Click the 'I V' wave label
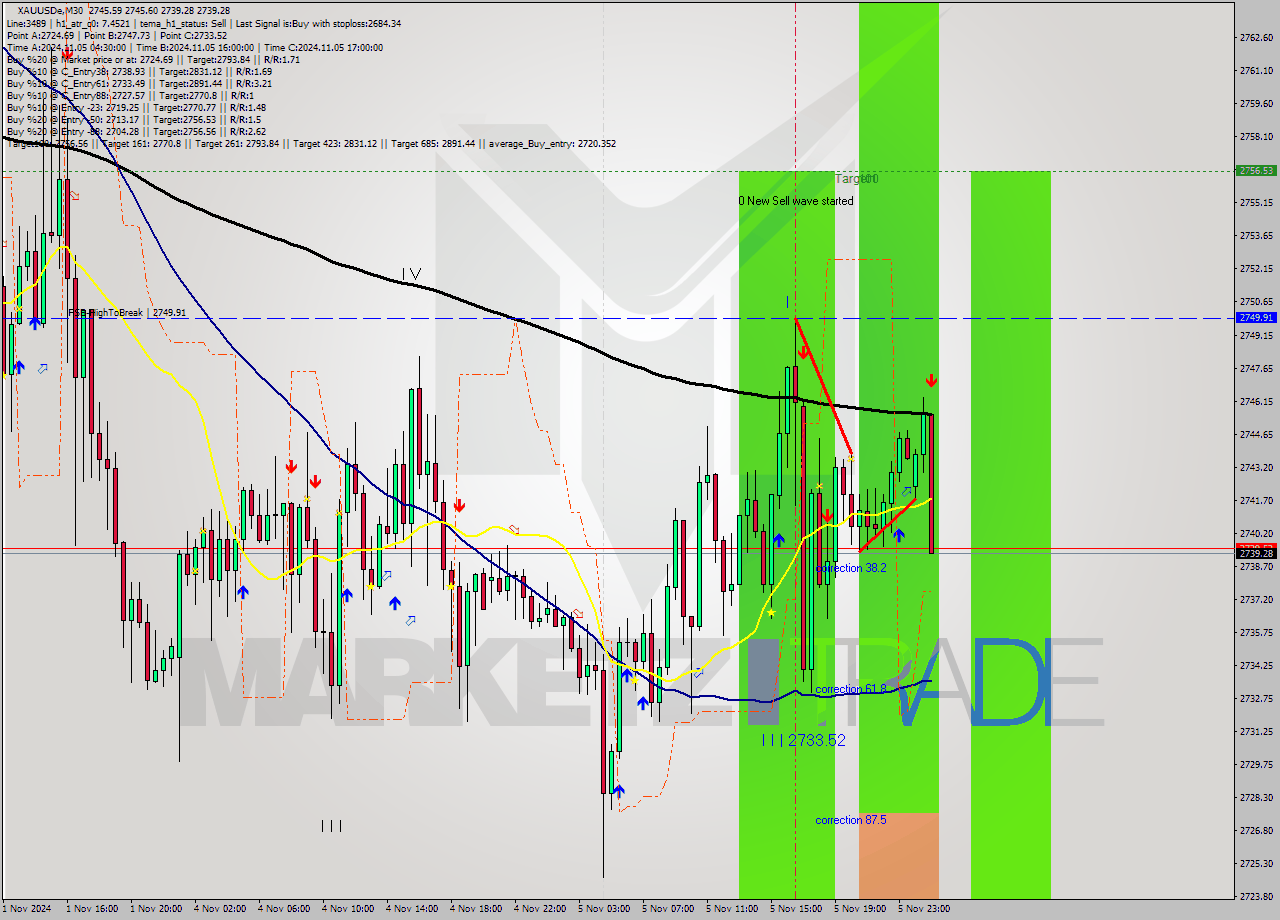 point(411,273)
